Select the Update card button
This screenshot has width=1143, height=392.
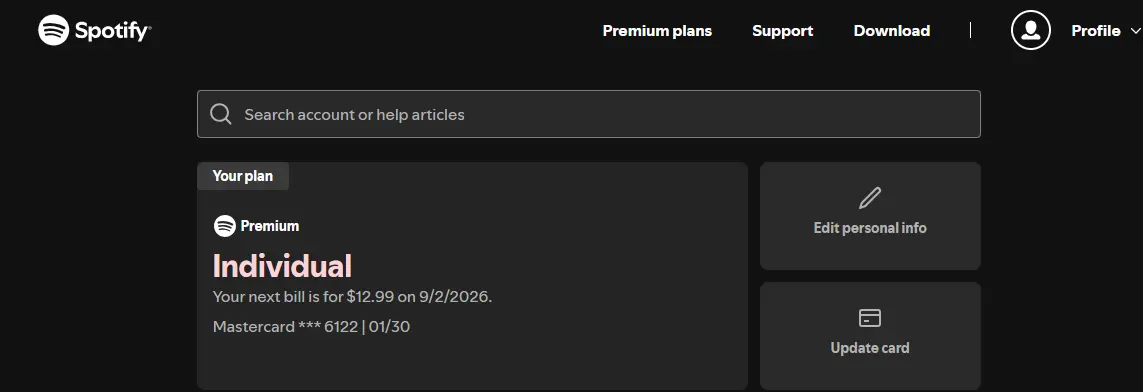(870, 336)
